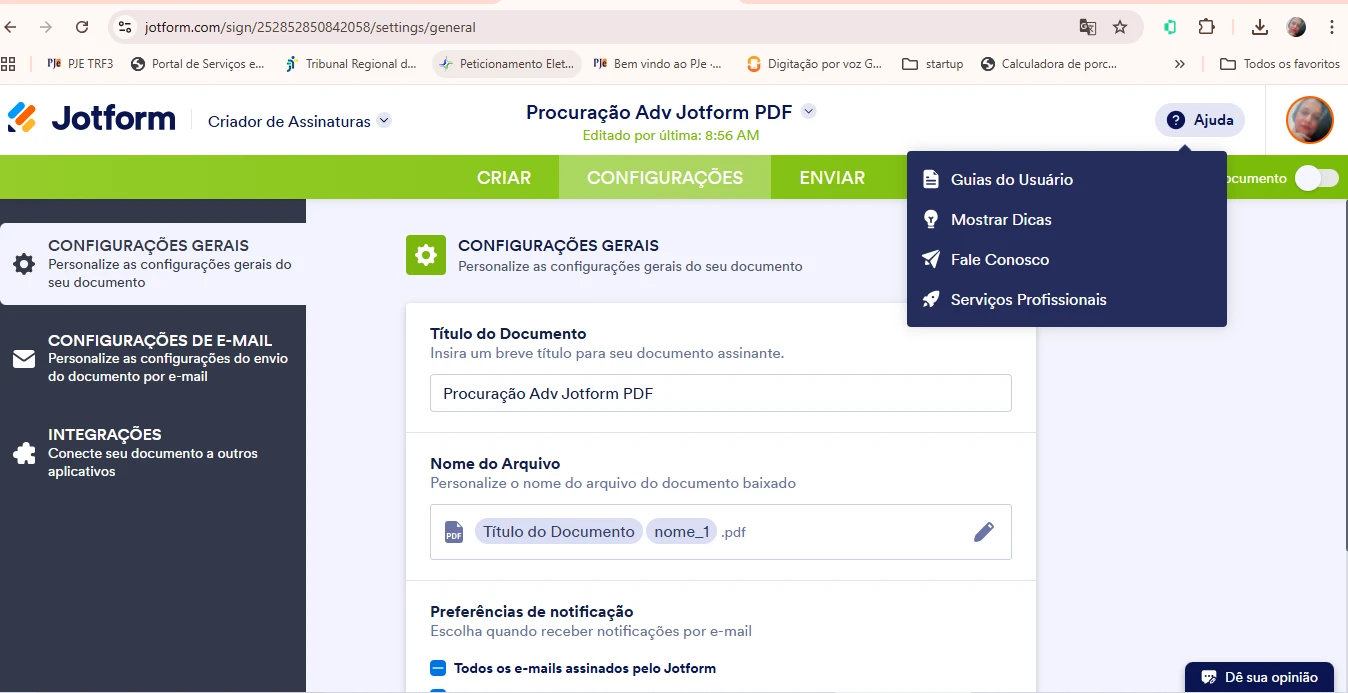Viewport: 1348px width, 693px height.
Task: Select Guias do Usuário from the help menu
Action: point(1013,179)
